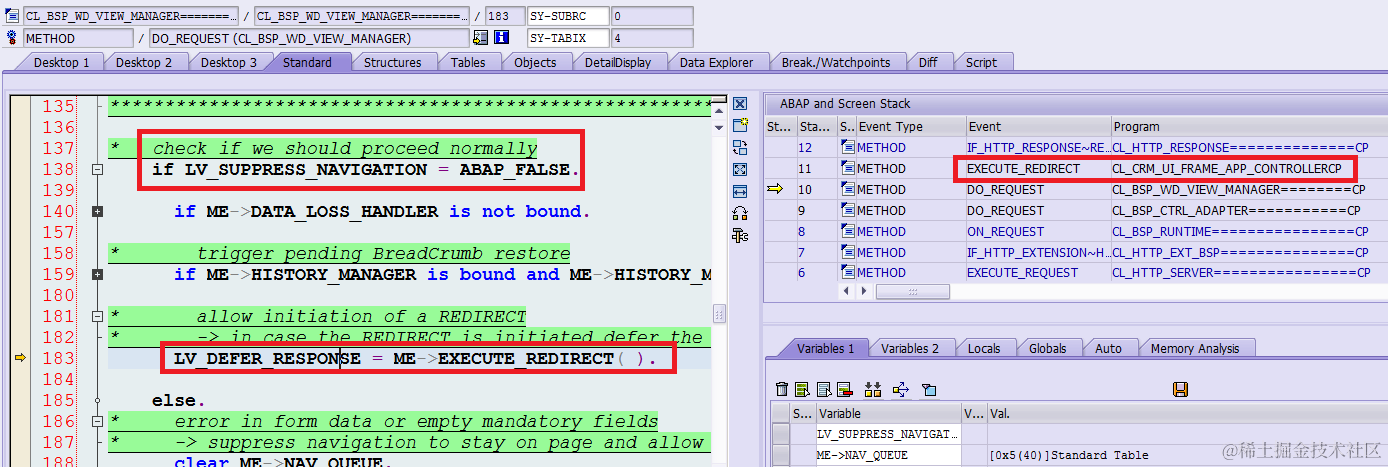The height and width of the screenshot is (467, 1388).
Task: Click the second icon in the Variables toolbar
Action: pos(804,389)
